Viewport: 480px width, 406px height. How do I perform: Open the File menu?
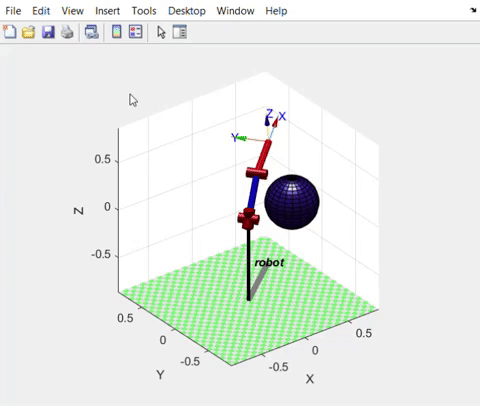point(13,11)
